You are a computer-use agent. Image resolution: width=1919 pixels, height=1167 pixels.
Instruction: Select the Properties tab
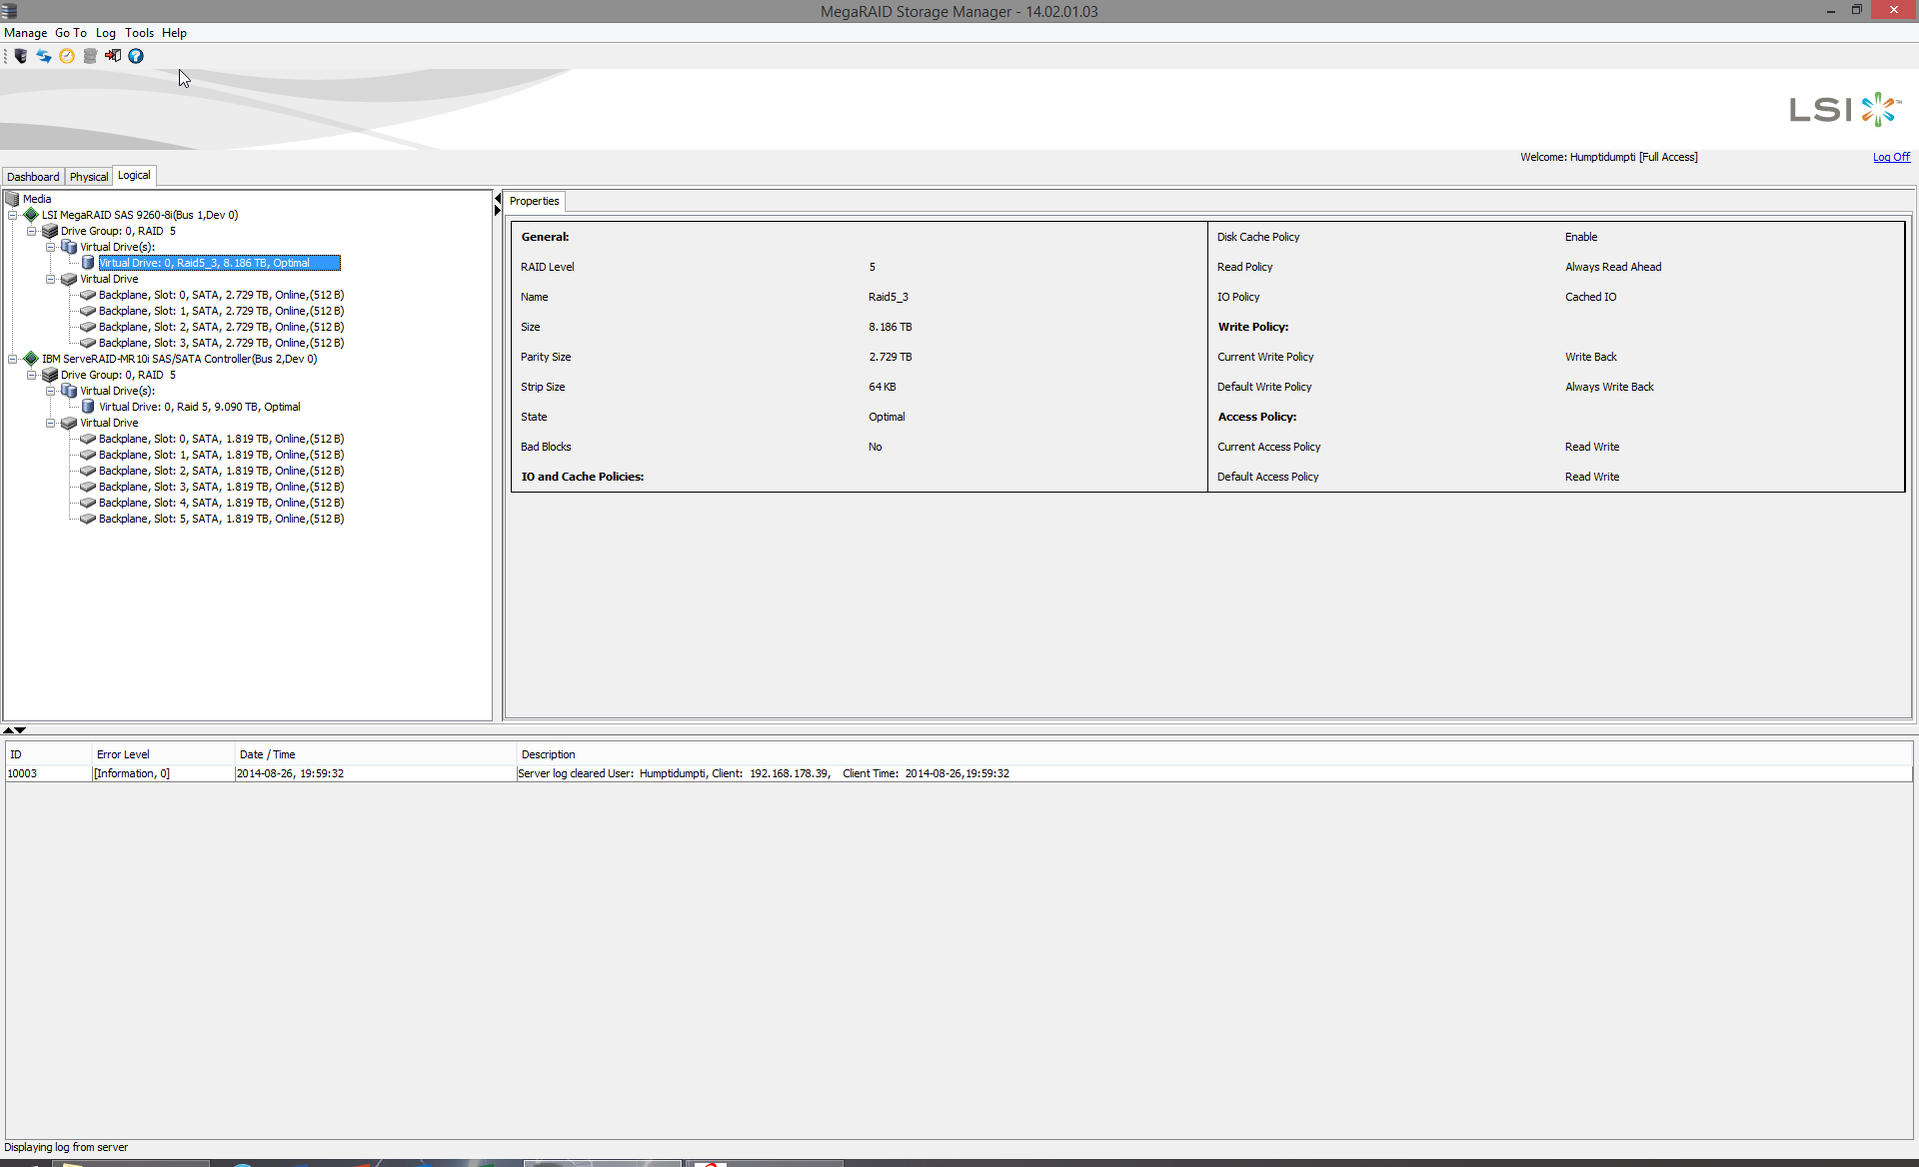click(x=534, y=201)
